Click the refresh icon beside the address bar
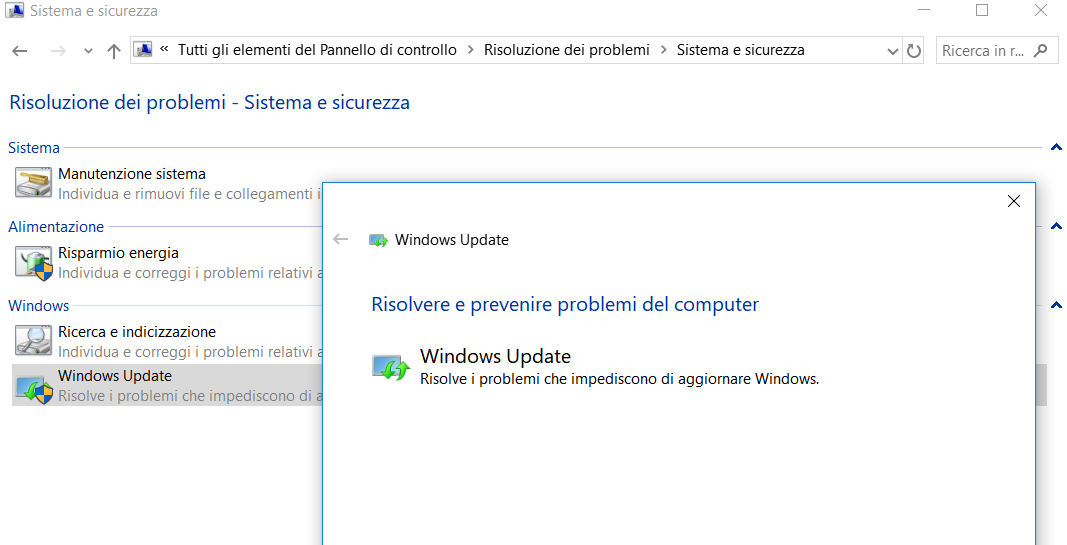 (914, 50)
